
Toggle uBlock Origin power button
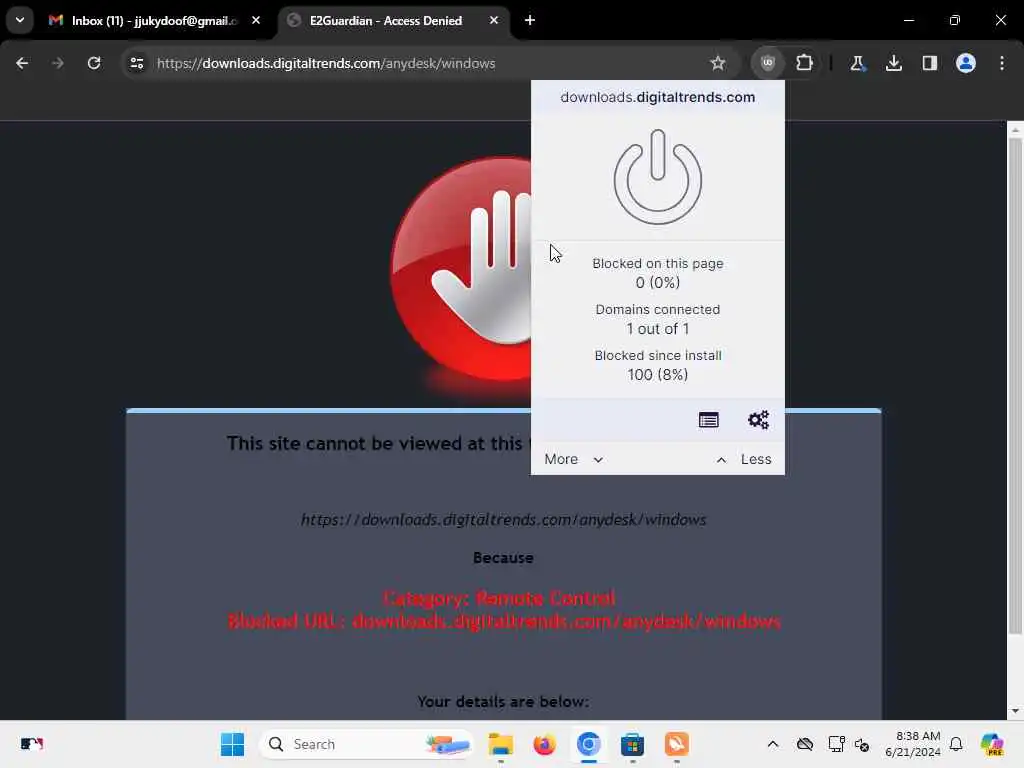658,176
